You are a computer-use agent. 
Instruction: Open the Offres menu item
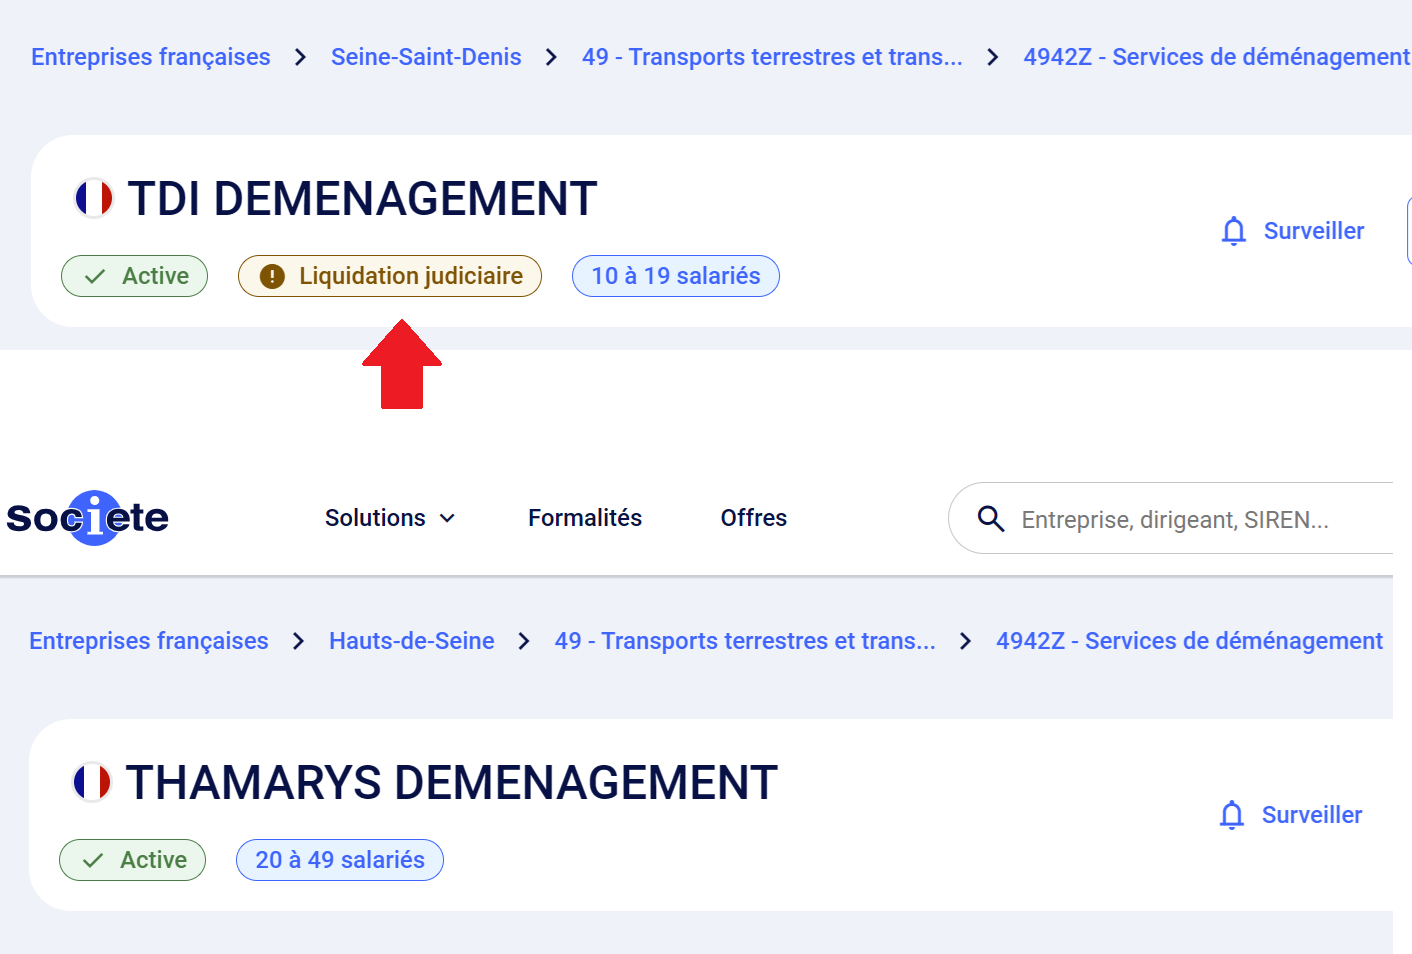pos(754,518)
